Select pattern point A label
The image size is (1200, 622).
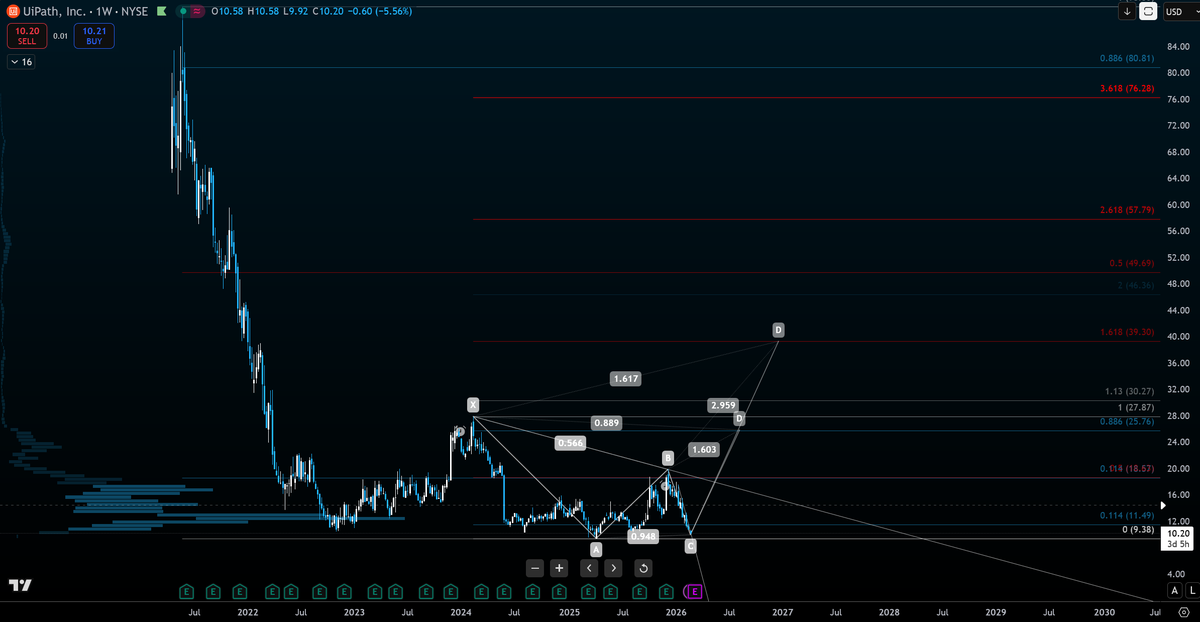click(x=596, y=549)
